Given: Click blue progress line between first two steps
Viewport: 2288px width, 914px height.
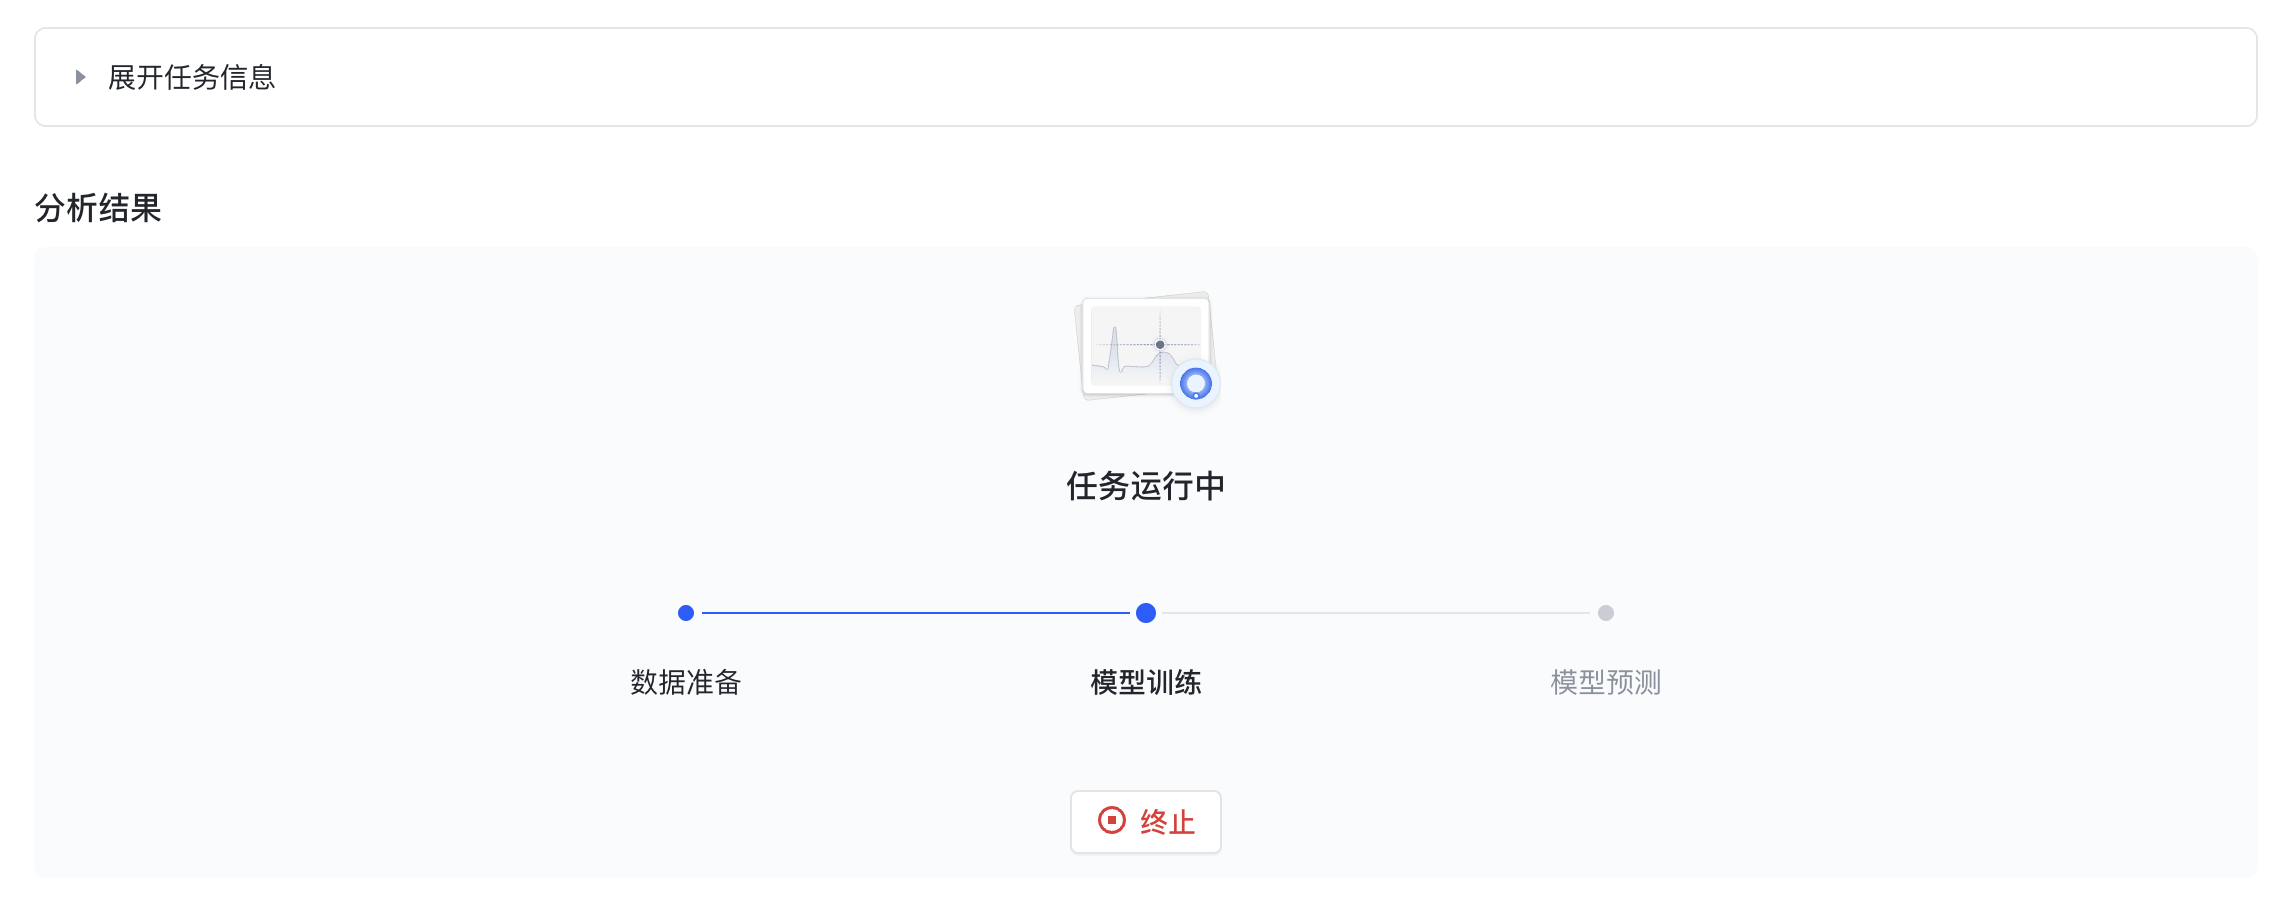Looking at the screenshot, I should (915, 613).
